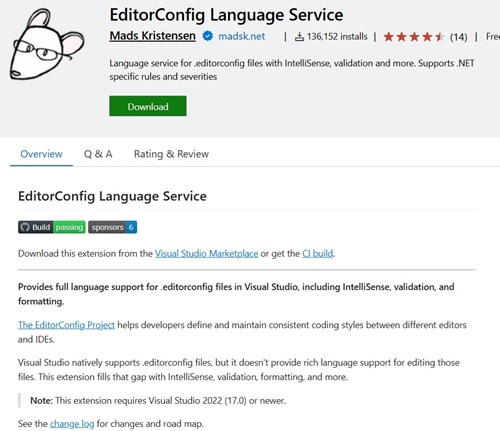This screenshot has width=500, height=431.
Task: Click the mouse mascot extension logo
Action: point(47,44)
